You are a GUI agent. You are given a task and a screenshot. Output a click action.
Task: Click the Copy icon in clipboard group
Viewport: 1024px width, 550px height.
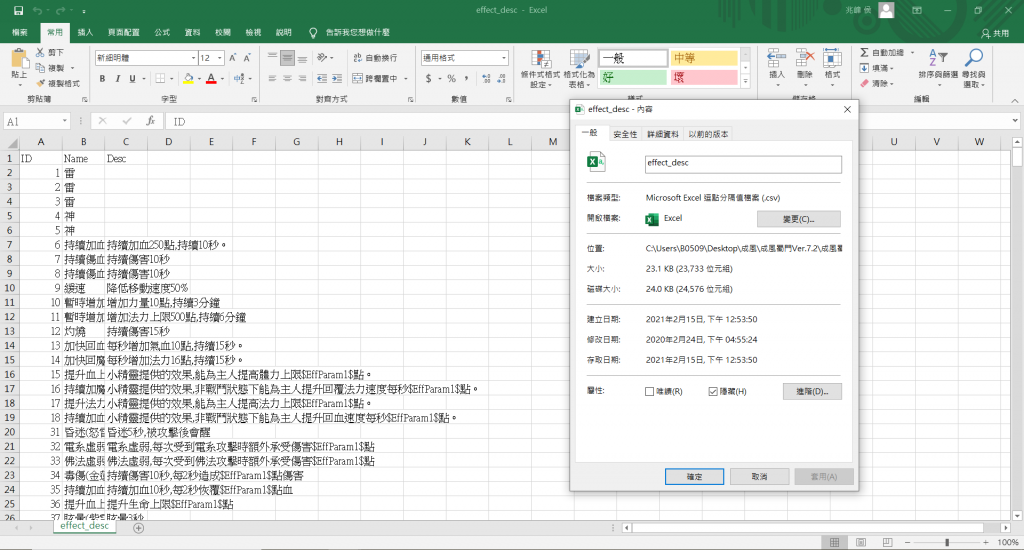click(x=40, y=68)
